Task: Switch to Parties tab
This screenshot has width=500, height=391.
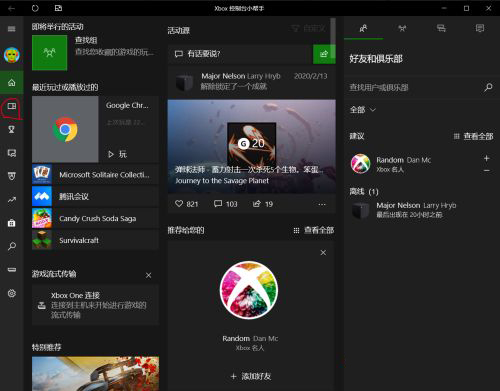Action: point(402,28)
